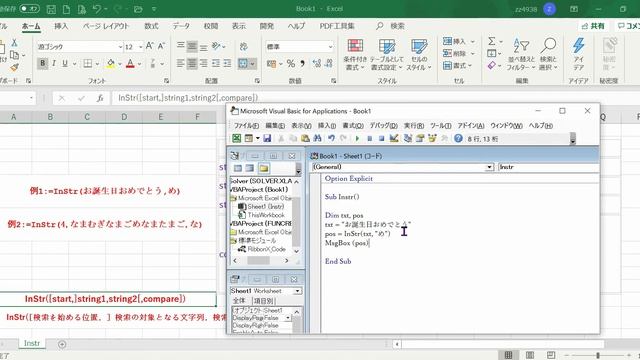Screen dimensions: 640x360
Task: Select ThisWorkbook in Project Explorer tree
Action: click(x=266, y=215)
